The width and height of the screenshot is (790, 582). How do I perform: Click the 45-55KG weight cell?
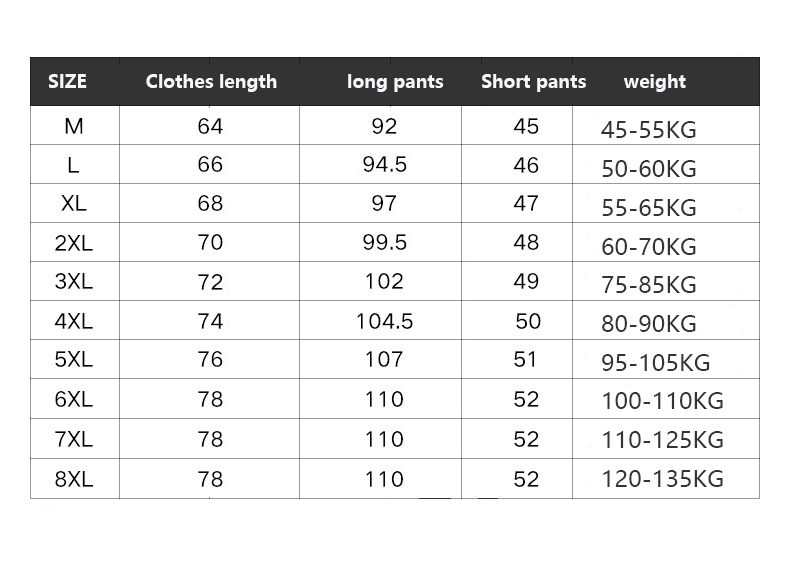(x=648, y=130)
